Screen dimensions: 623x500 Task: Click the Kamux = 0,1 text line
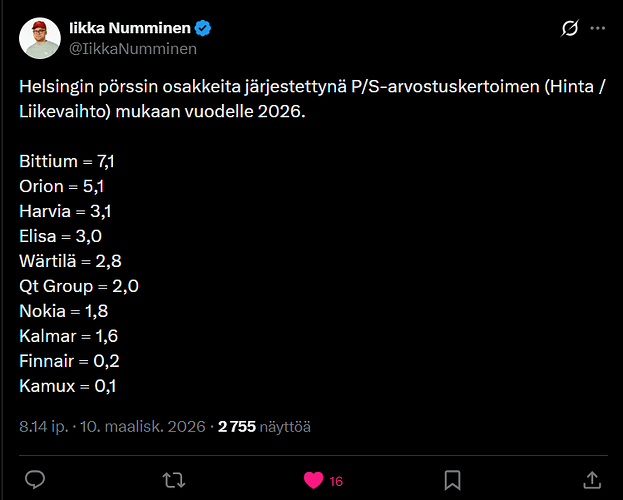pos(68,386)
